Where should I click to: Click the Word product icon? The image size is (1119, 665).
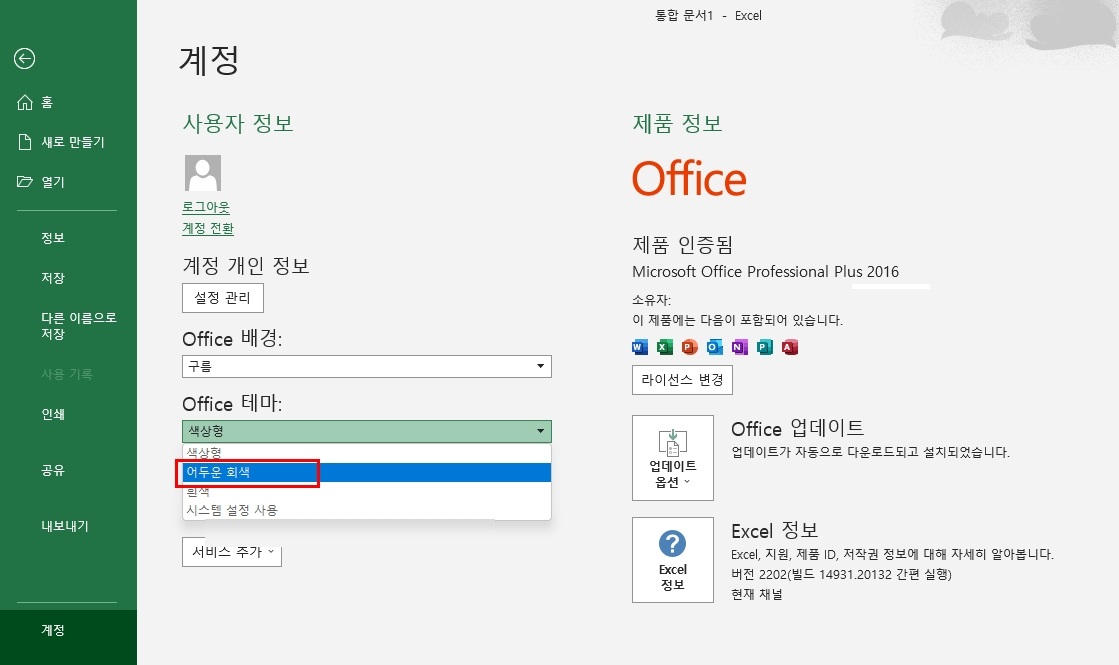639,347
